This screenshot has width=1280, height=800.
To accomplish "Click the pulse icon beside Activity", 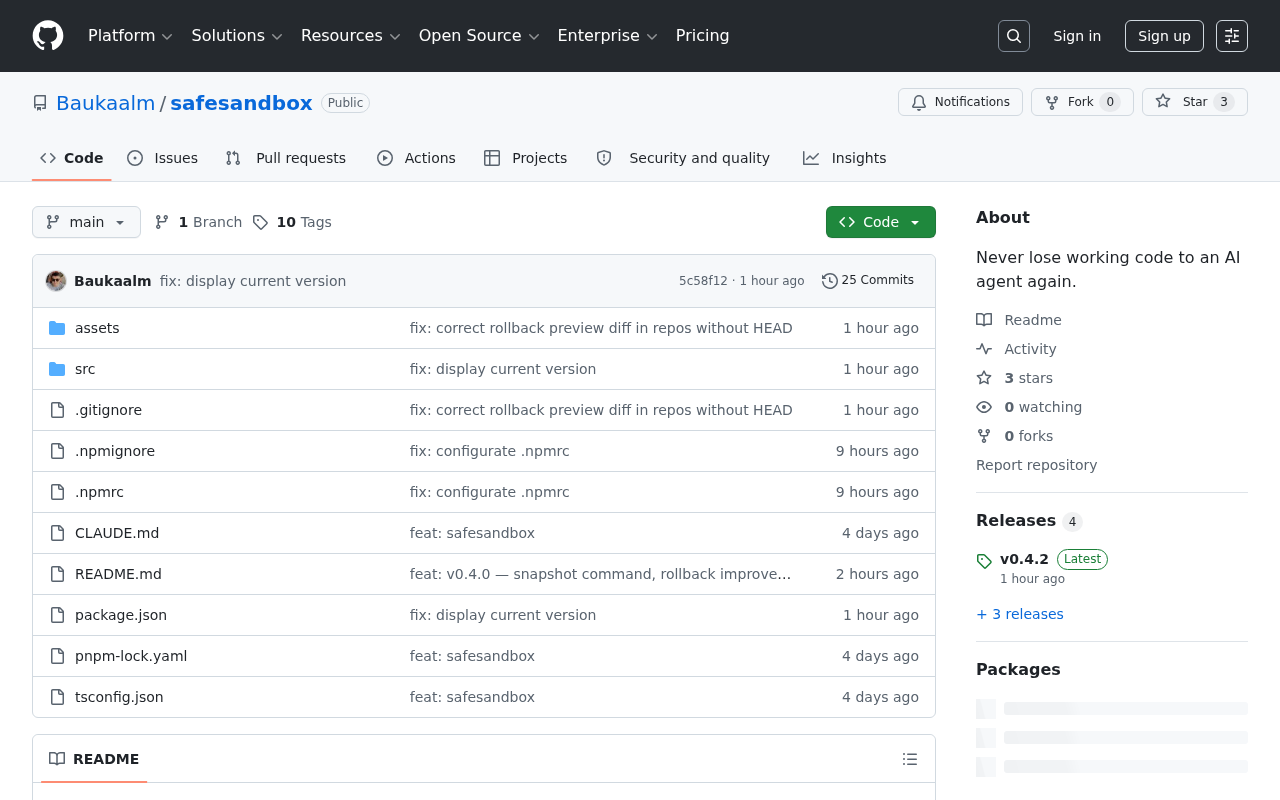I will click(984, 349).
